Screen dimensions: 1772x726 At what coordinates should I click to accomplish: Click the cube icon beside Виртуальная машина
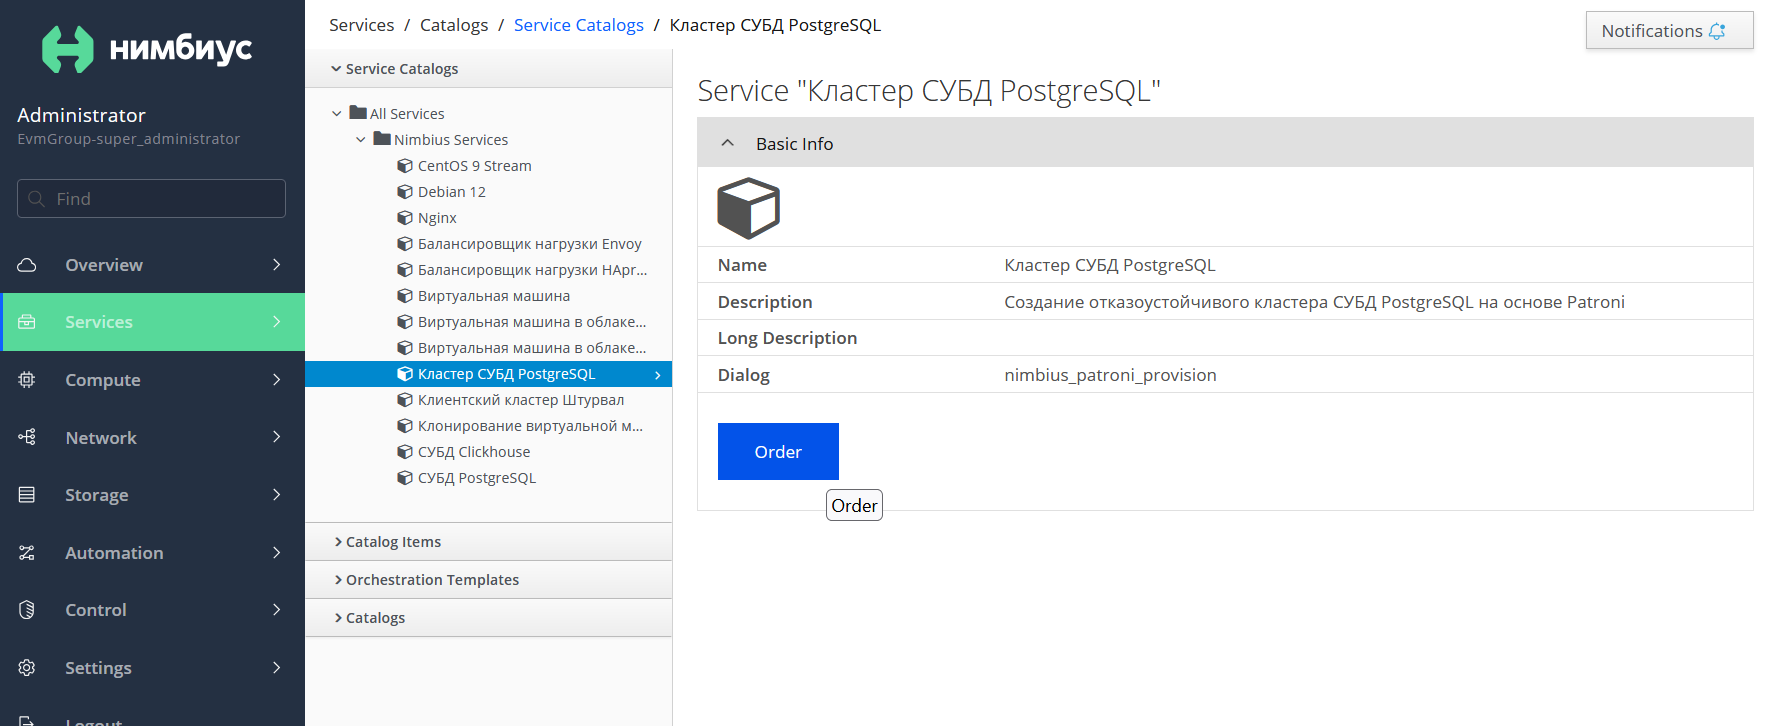(x=405, y=296)
